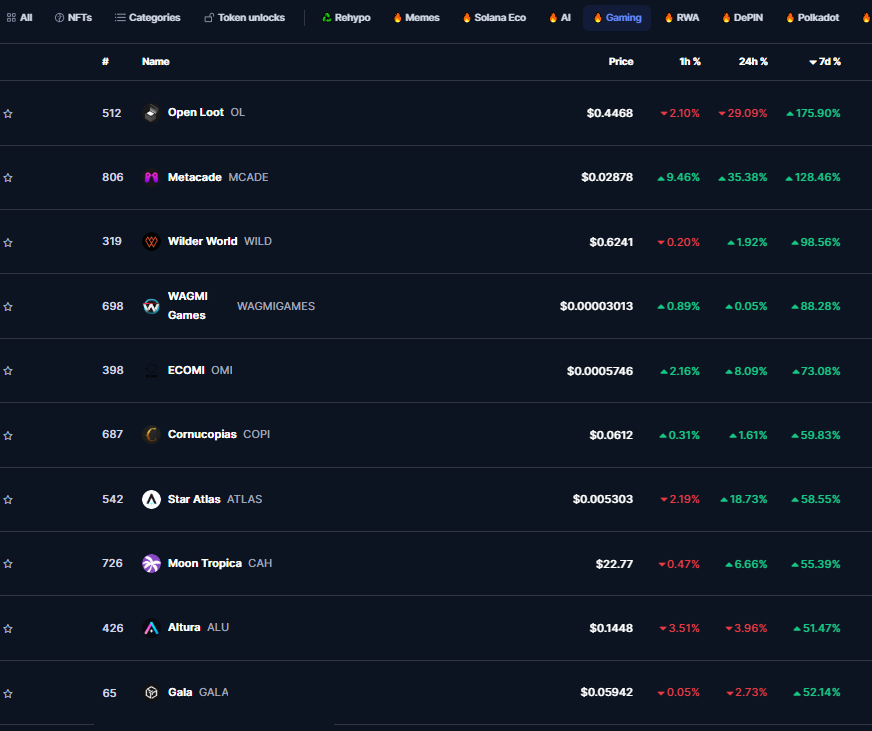Open the Open Loot coin page
This screenshot has height=731, width=872.
pyautogui.click(x=196, y=112)
